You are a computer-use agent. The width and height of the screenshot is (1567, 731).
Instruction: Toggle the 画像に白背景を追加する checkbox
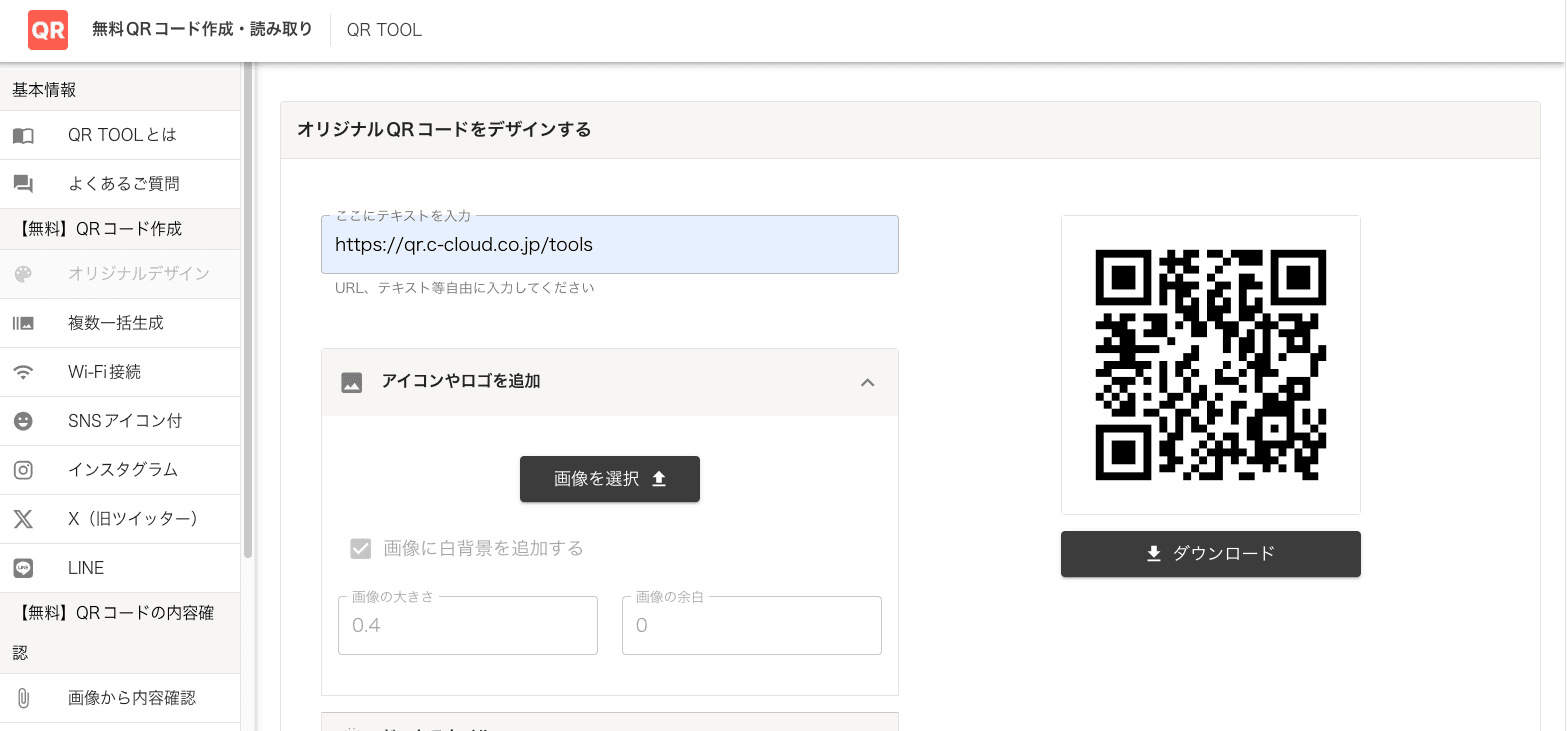(361, 548)
